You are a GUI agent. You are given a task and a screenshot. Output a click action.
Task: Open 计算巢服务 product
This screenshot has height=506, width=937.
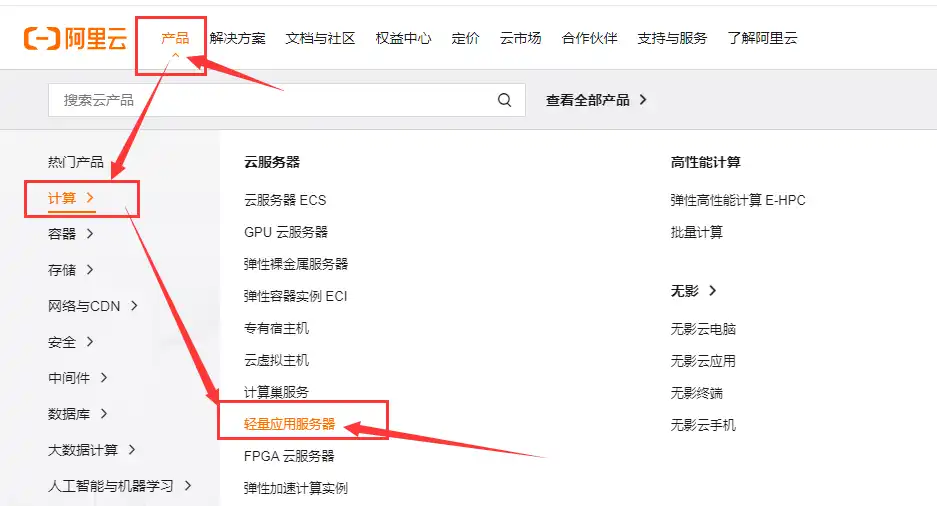[276, 392]
